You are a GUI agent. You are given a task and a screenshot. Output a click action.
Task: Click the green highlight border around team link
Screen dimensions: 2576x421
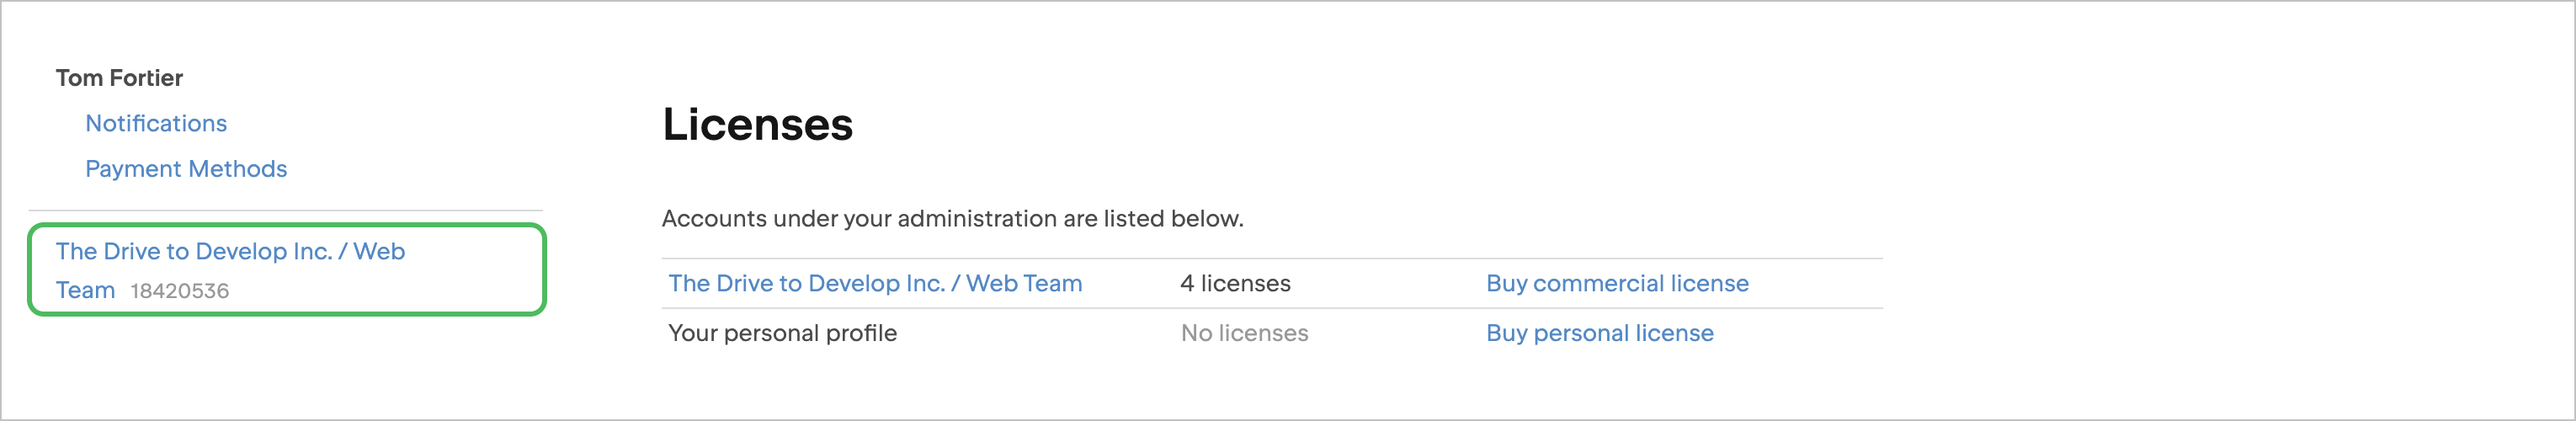pos(543,270)
